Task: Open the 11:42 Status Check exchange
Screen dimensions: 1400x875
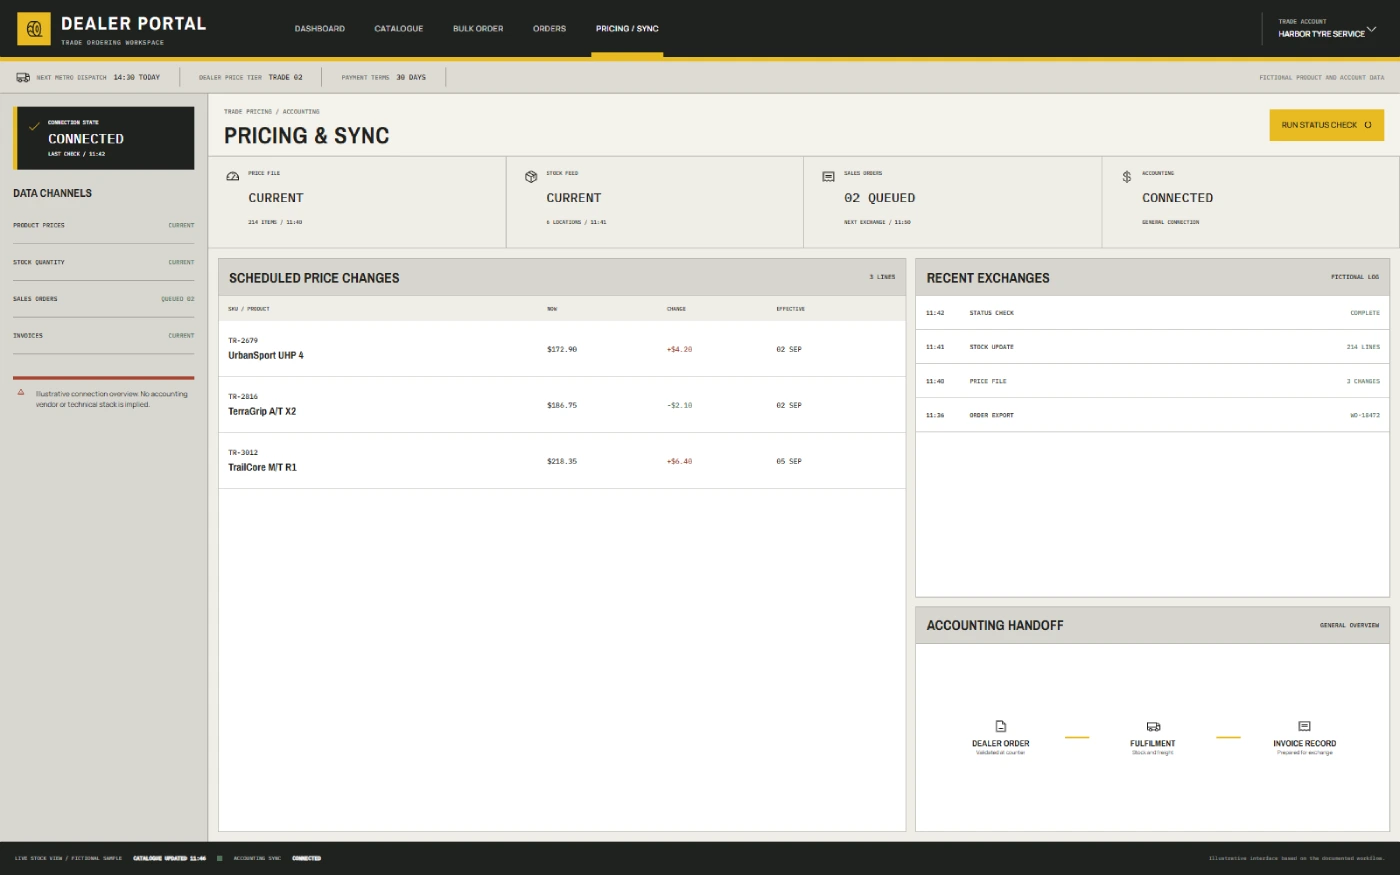Action: pyautogui.click(x=1153, y=313)
